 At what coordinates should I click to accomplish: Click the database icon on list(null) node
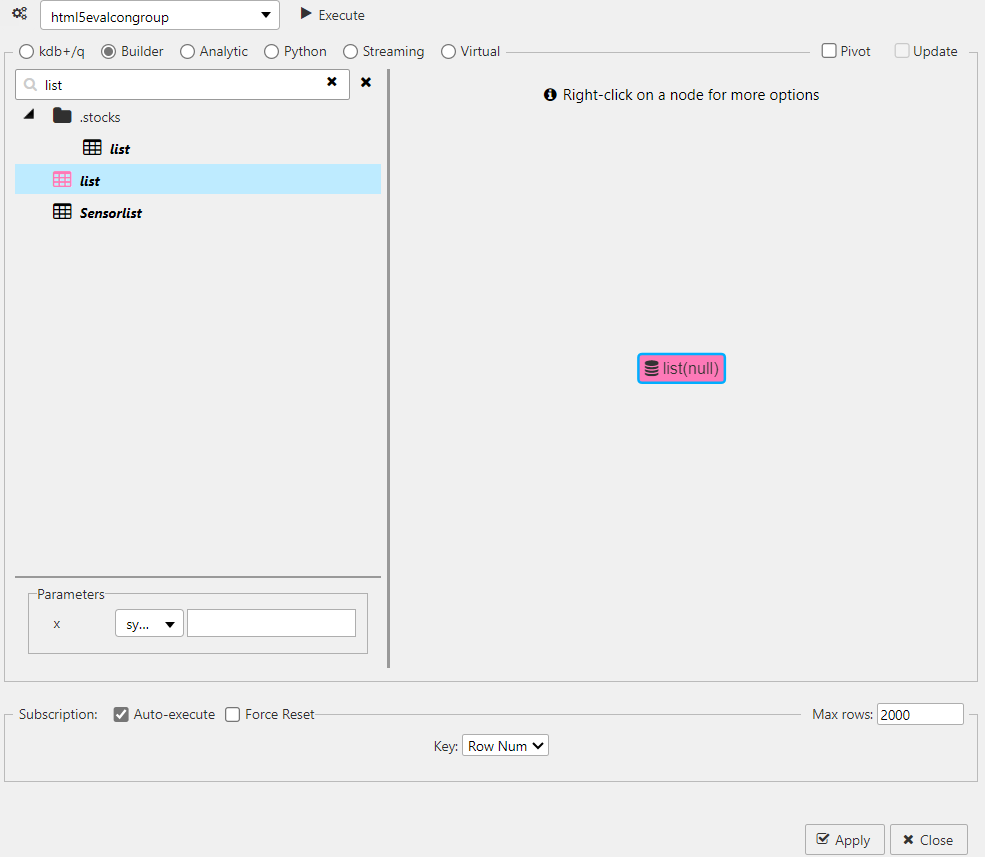pyautogui.click(x=653, y=368)
